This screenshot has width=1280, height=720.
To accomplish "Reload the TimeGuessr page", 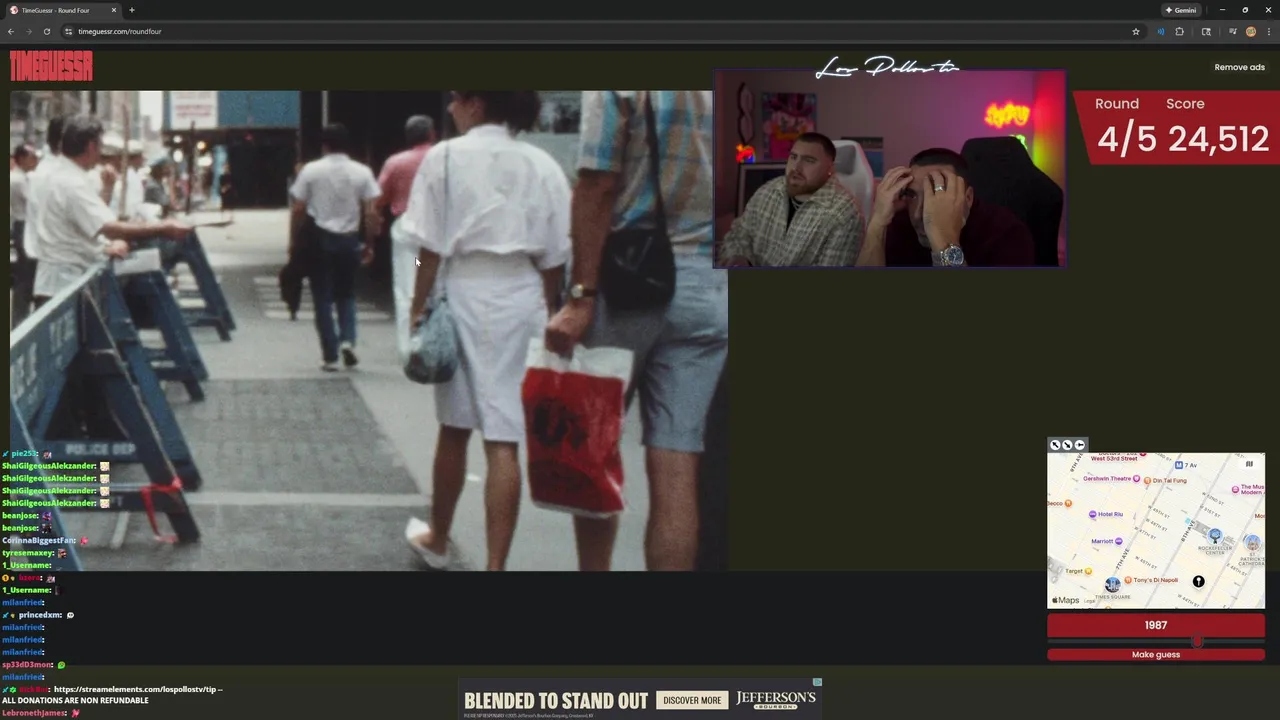I will [46, 31].
